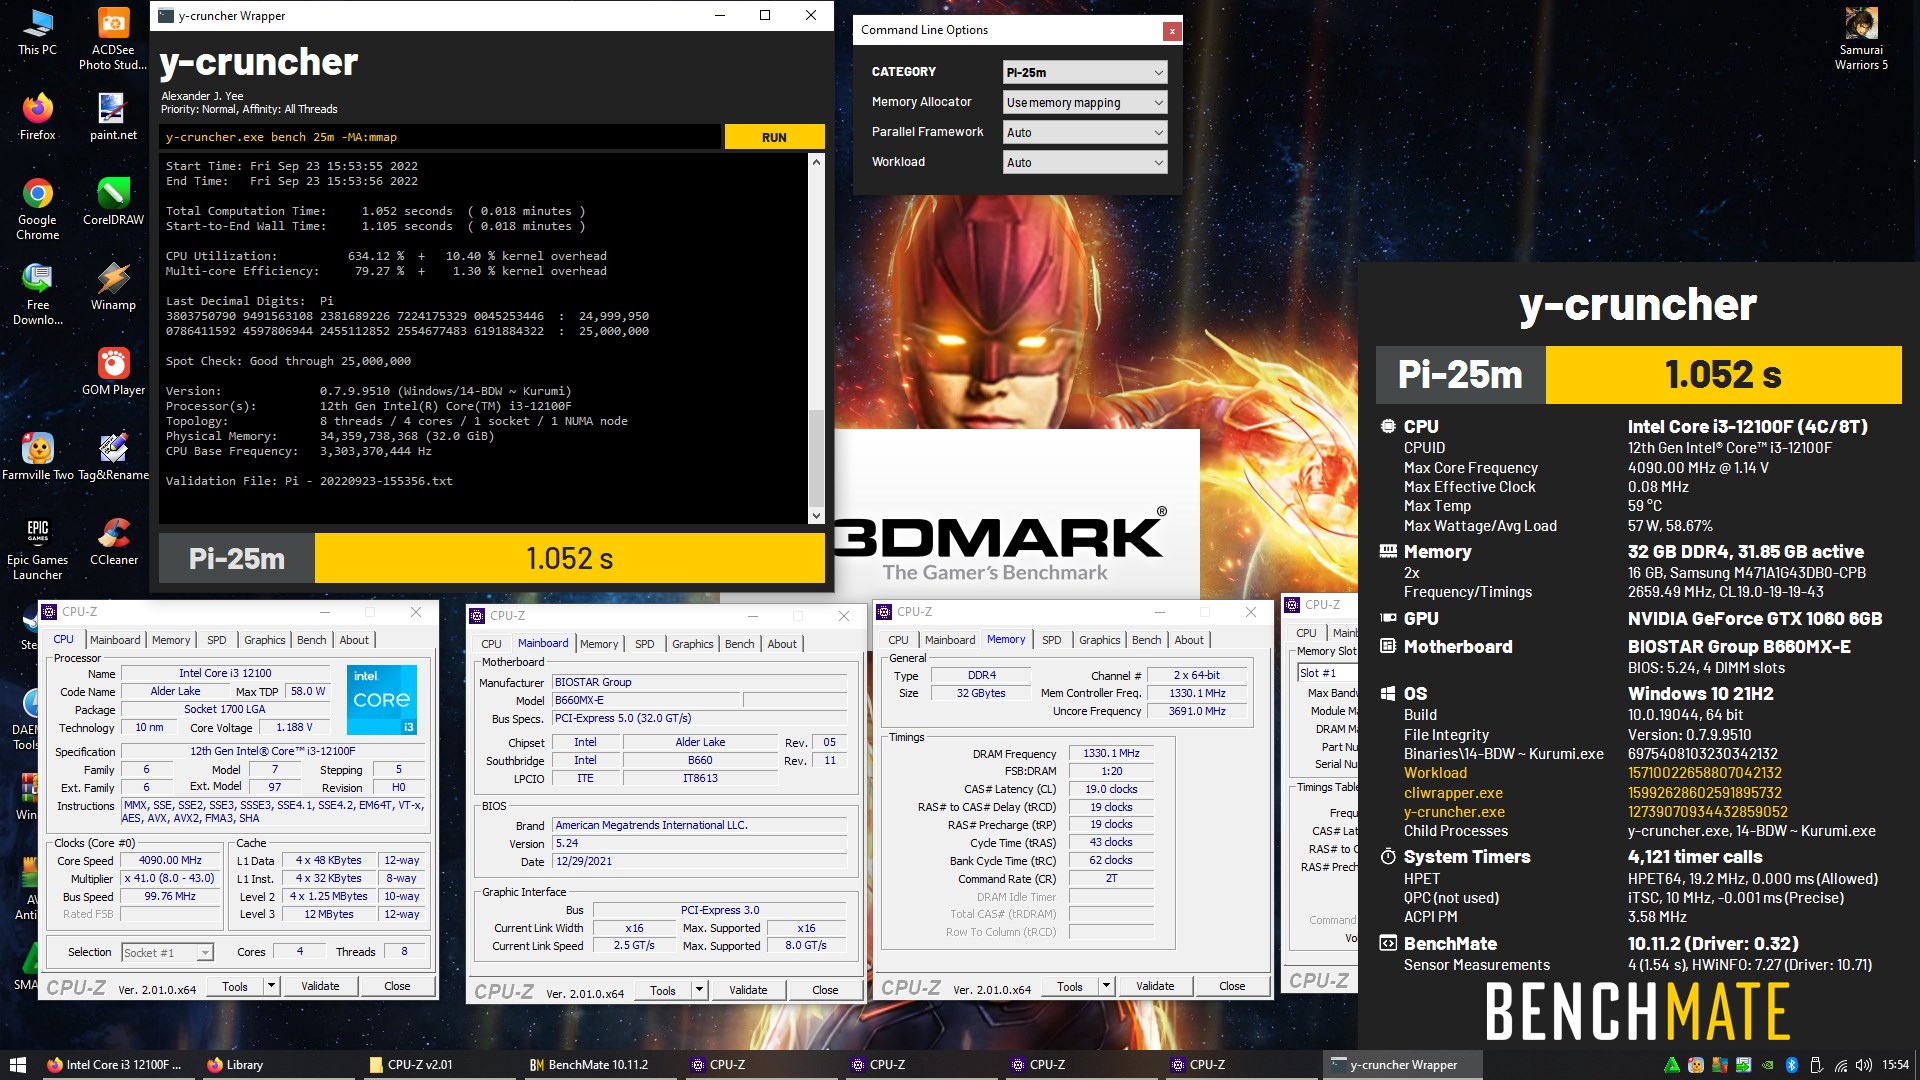Expand Tools arrow in CPU-Z Memory window
The height and width of the screenshot is (1080, 1920).
pyautogui.click(x=1106, y=986)
